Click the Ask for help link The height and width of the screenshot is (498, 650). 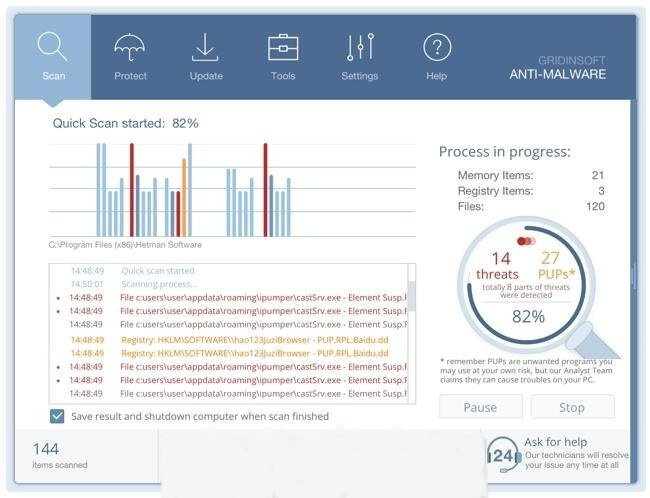click(555, 442)
